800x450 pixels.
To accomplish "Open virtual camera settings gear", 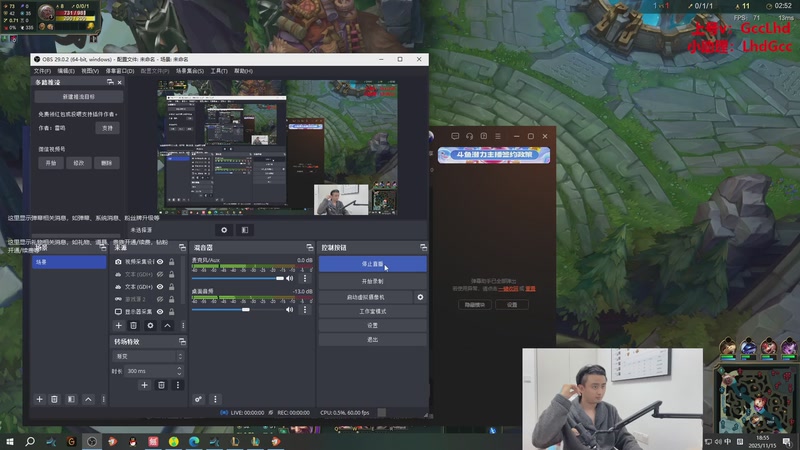I will point(420,297).
